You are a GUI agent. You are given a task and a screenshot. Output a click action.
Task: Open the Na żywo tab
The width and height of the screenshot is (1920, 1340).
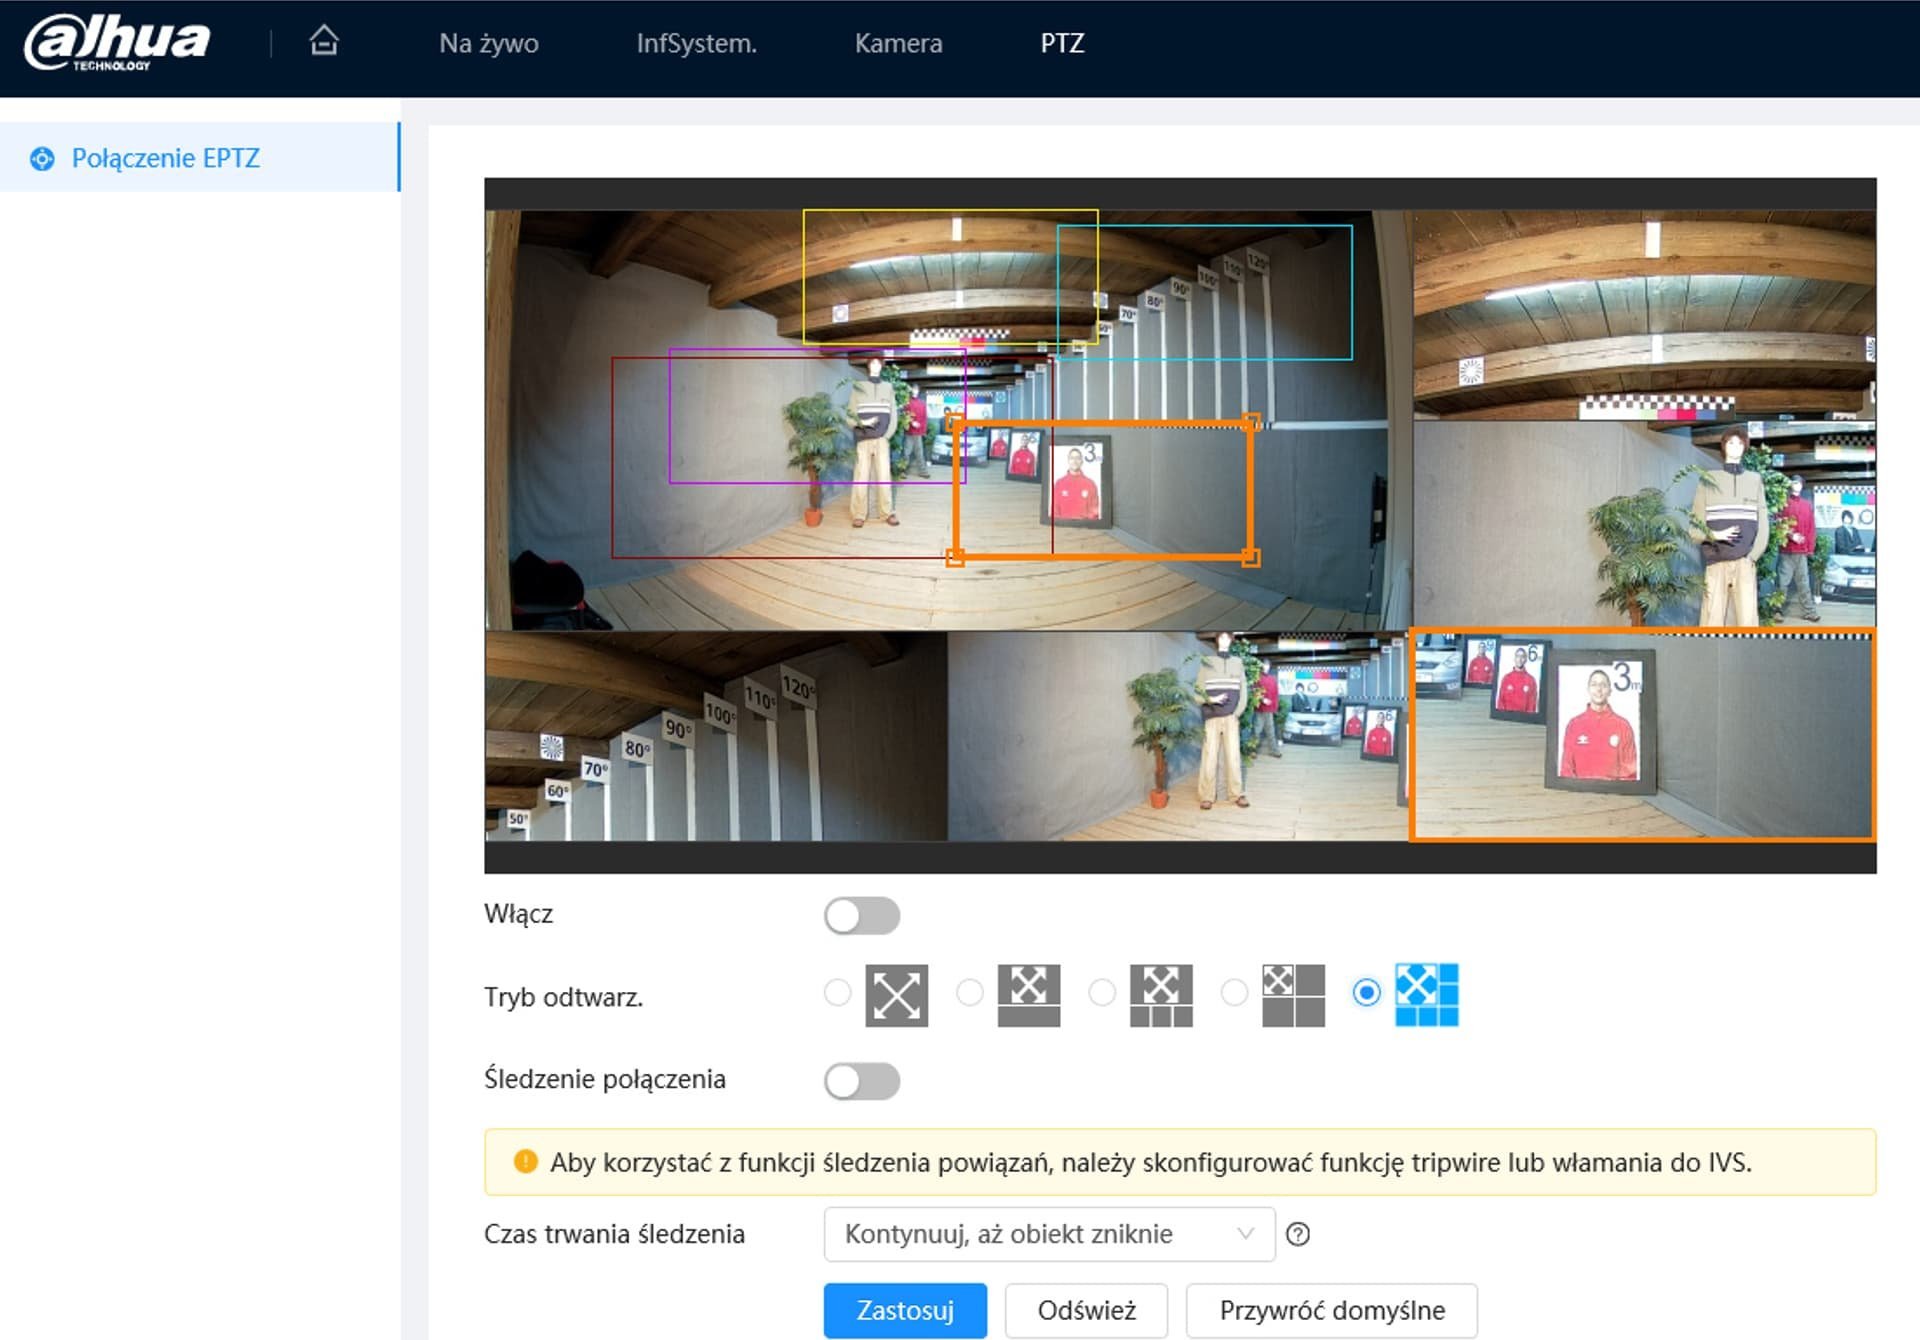coord(488,43)
